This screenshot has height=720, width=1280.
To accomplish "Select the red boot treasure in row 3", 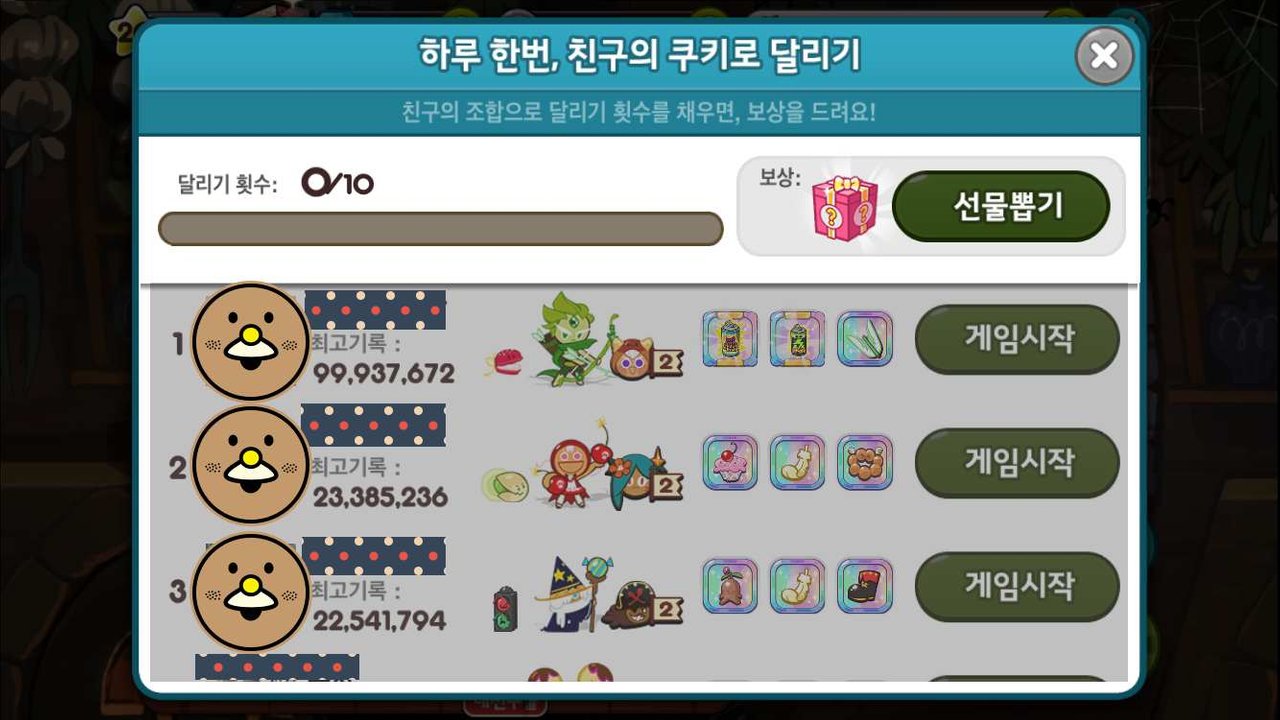I will 864,586.
